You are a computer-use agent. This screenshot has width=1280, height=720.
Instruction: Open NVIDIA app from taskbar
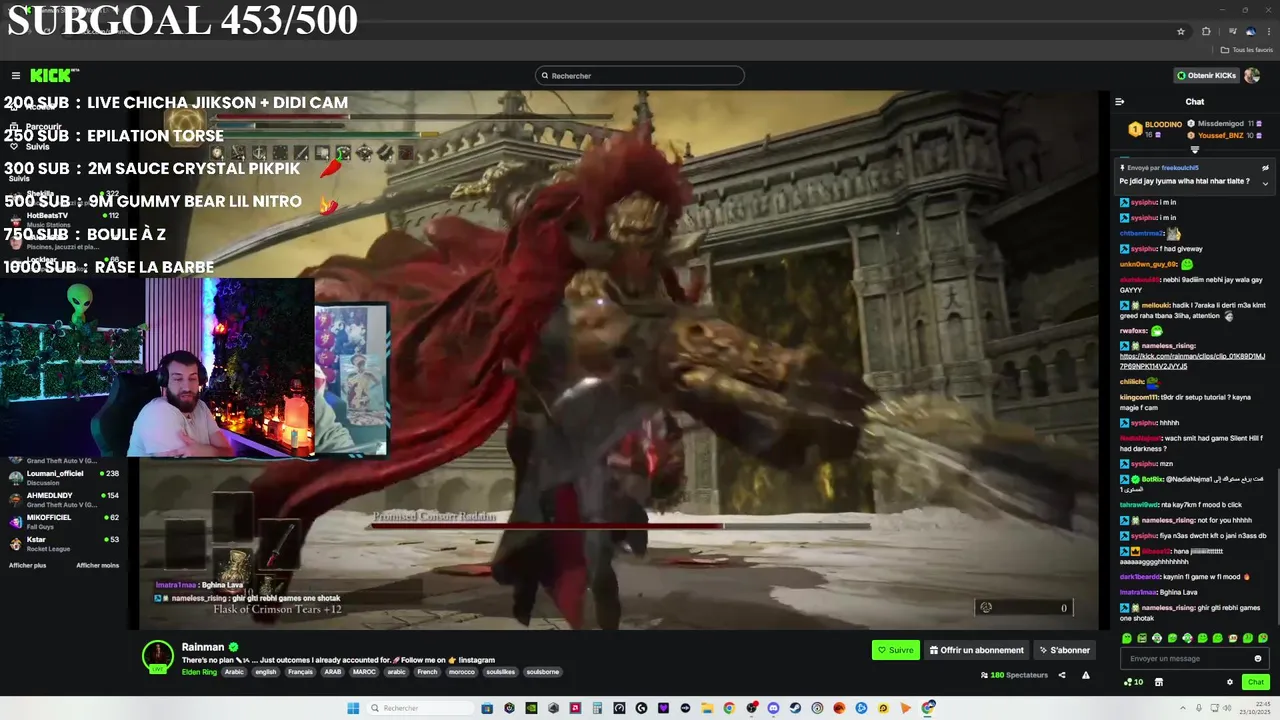(x=531, y=708)
